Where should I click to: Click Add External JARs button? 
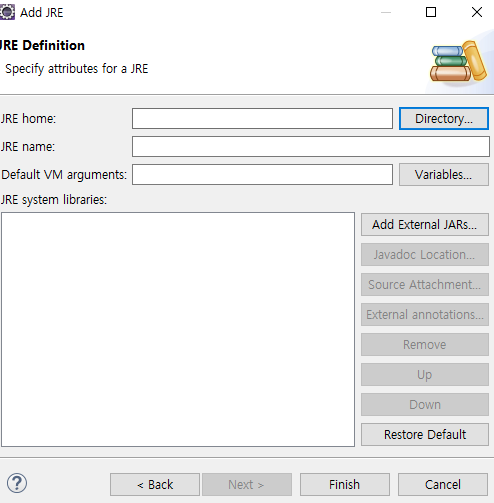click(x=425, y=225)
